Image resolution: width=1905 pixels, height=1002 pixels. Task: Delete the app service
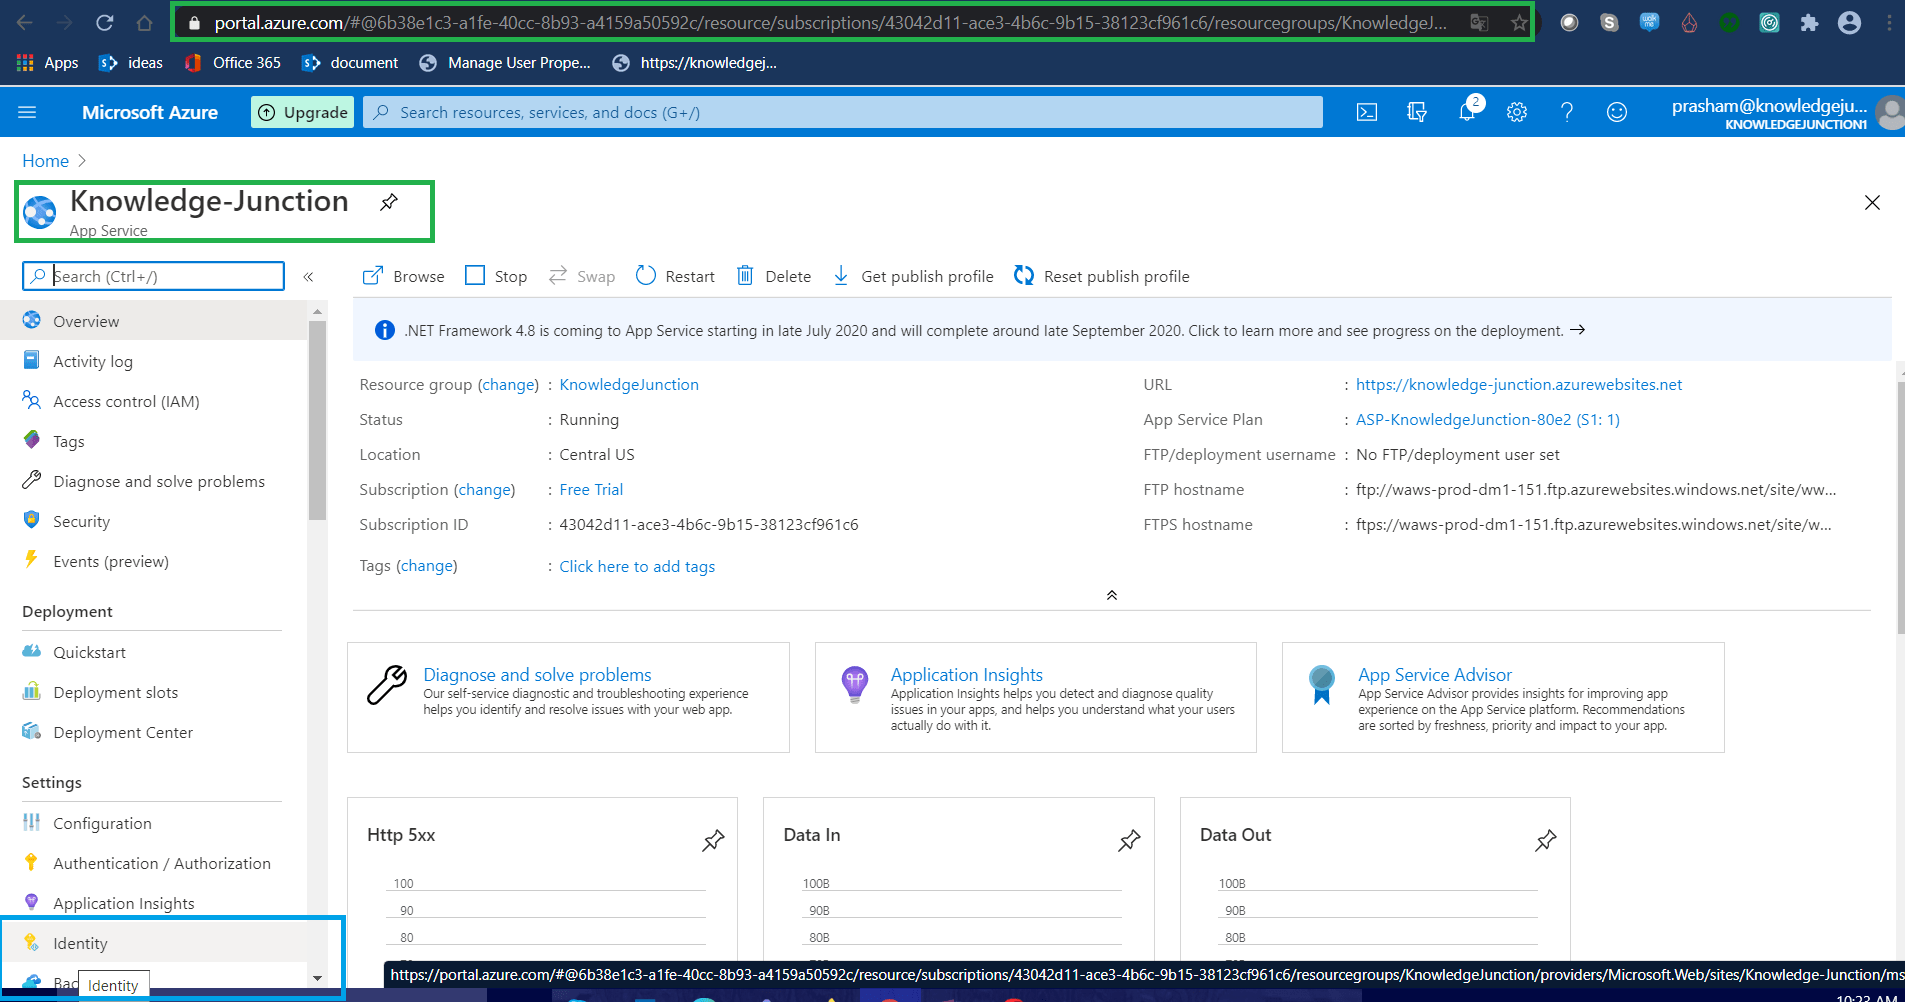coord(774,276)
